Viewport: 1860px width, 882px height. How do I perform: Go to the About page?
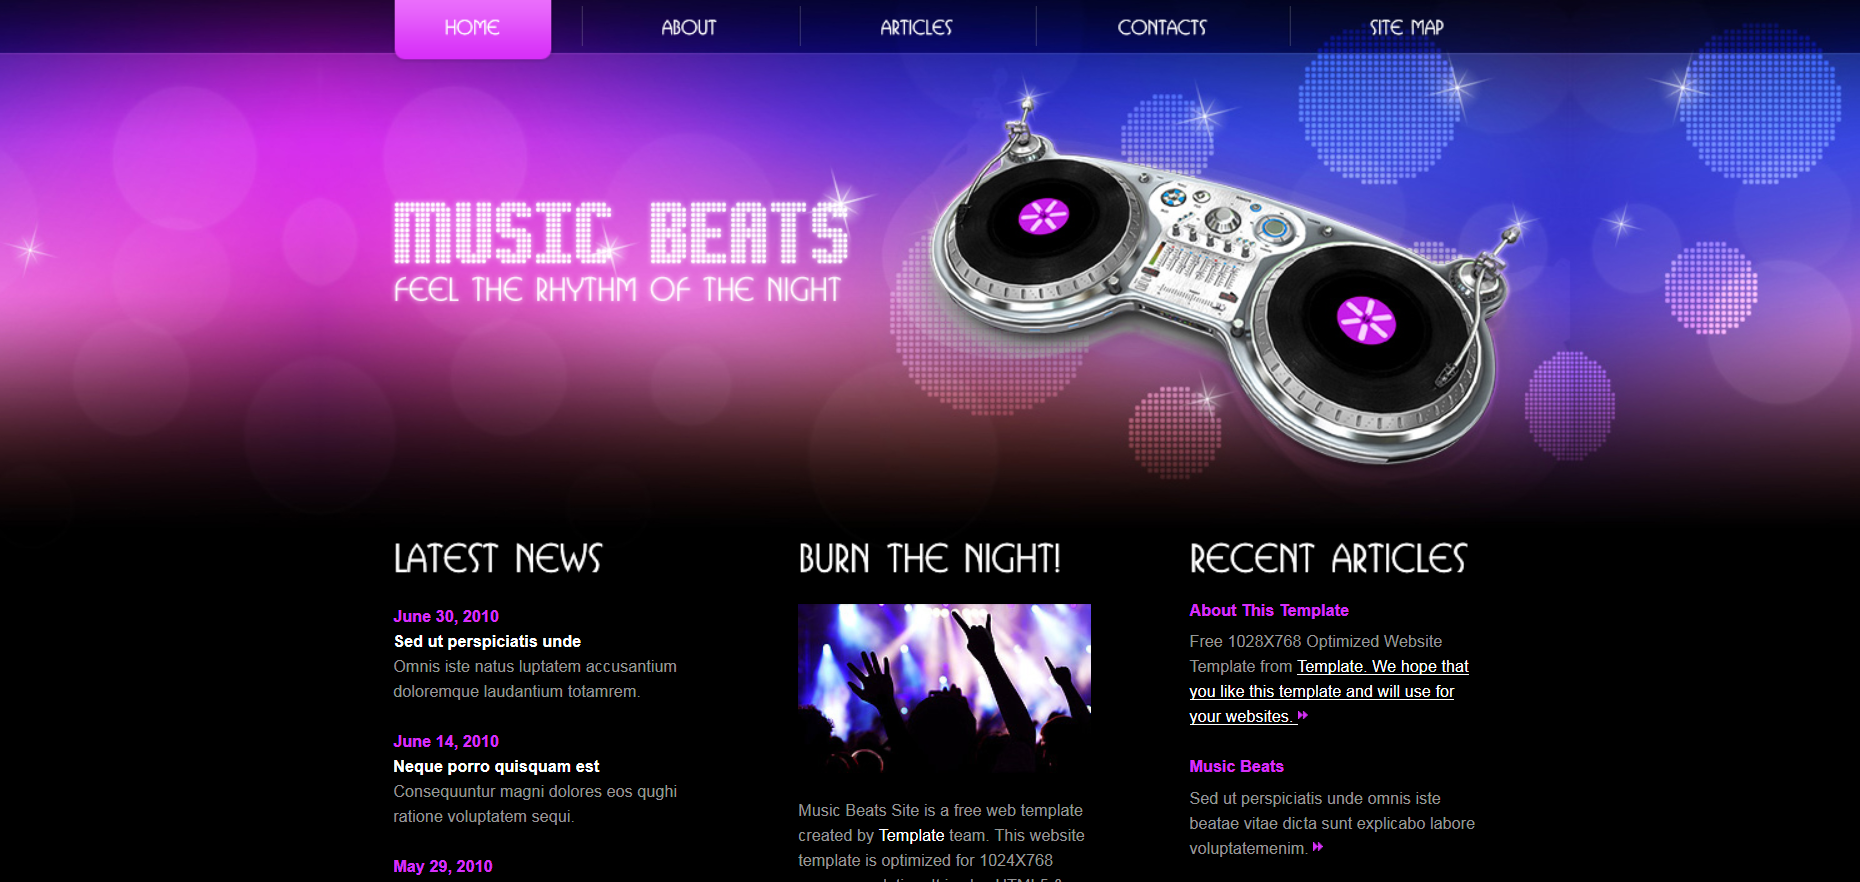point(689,28)
